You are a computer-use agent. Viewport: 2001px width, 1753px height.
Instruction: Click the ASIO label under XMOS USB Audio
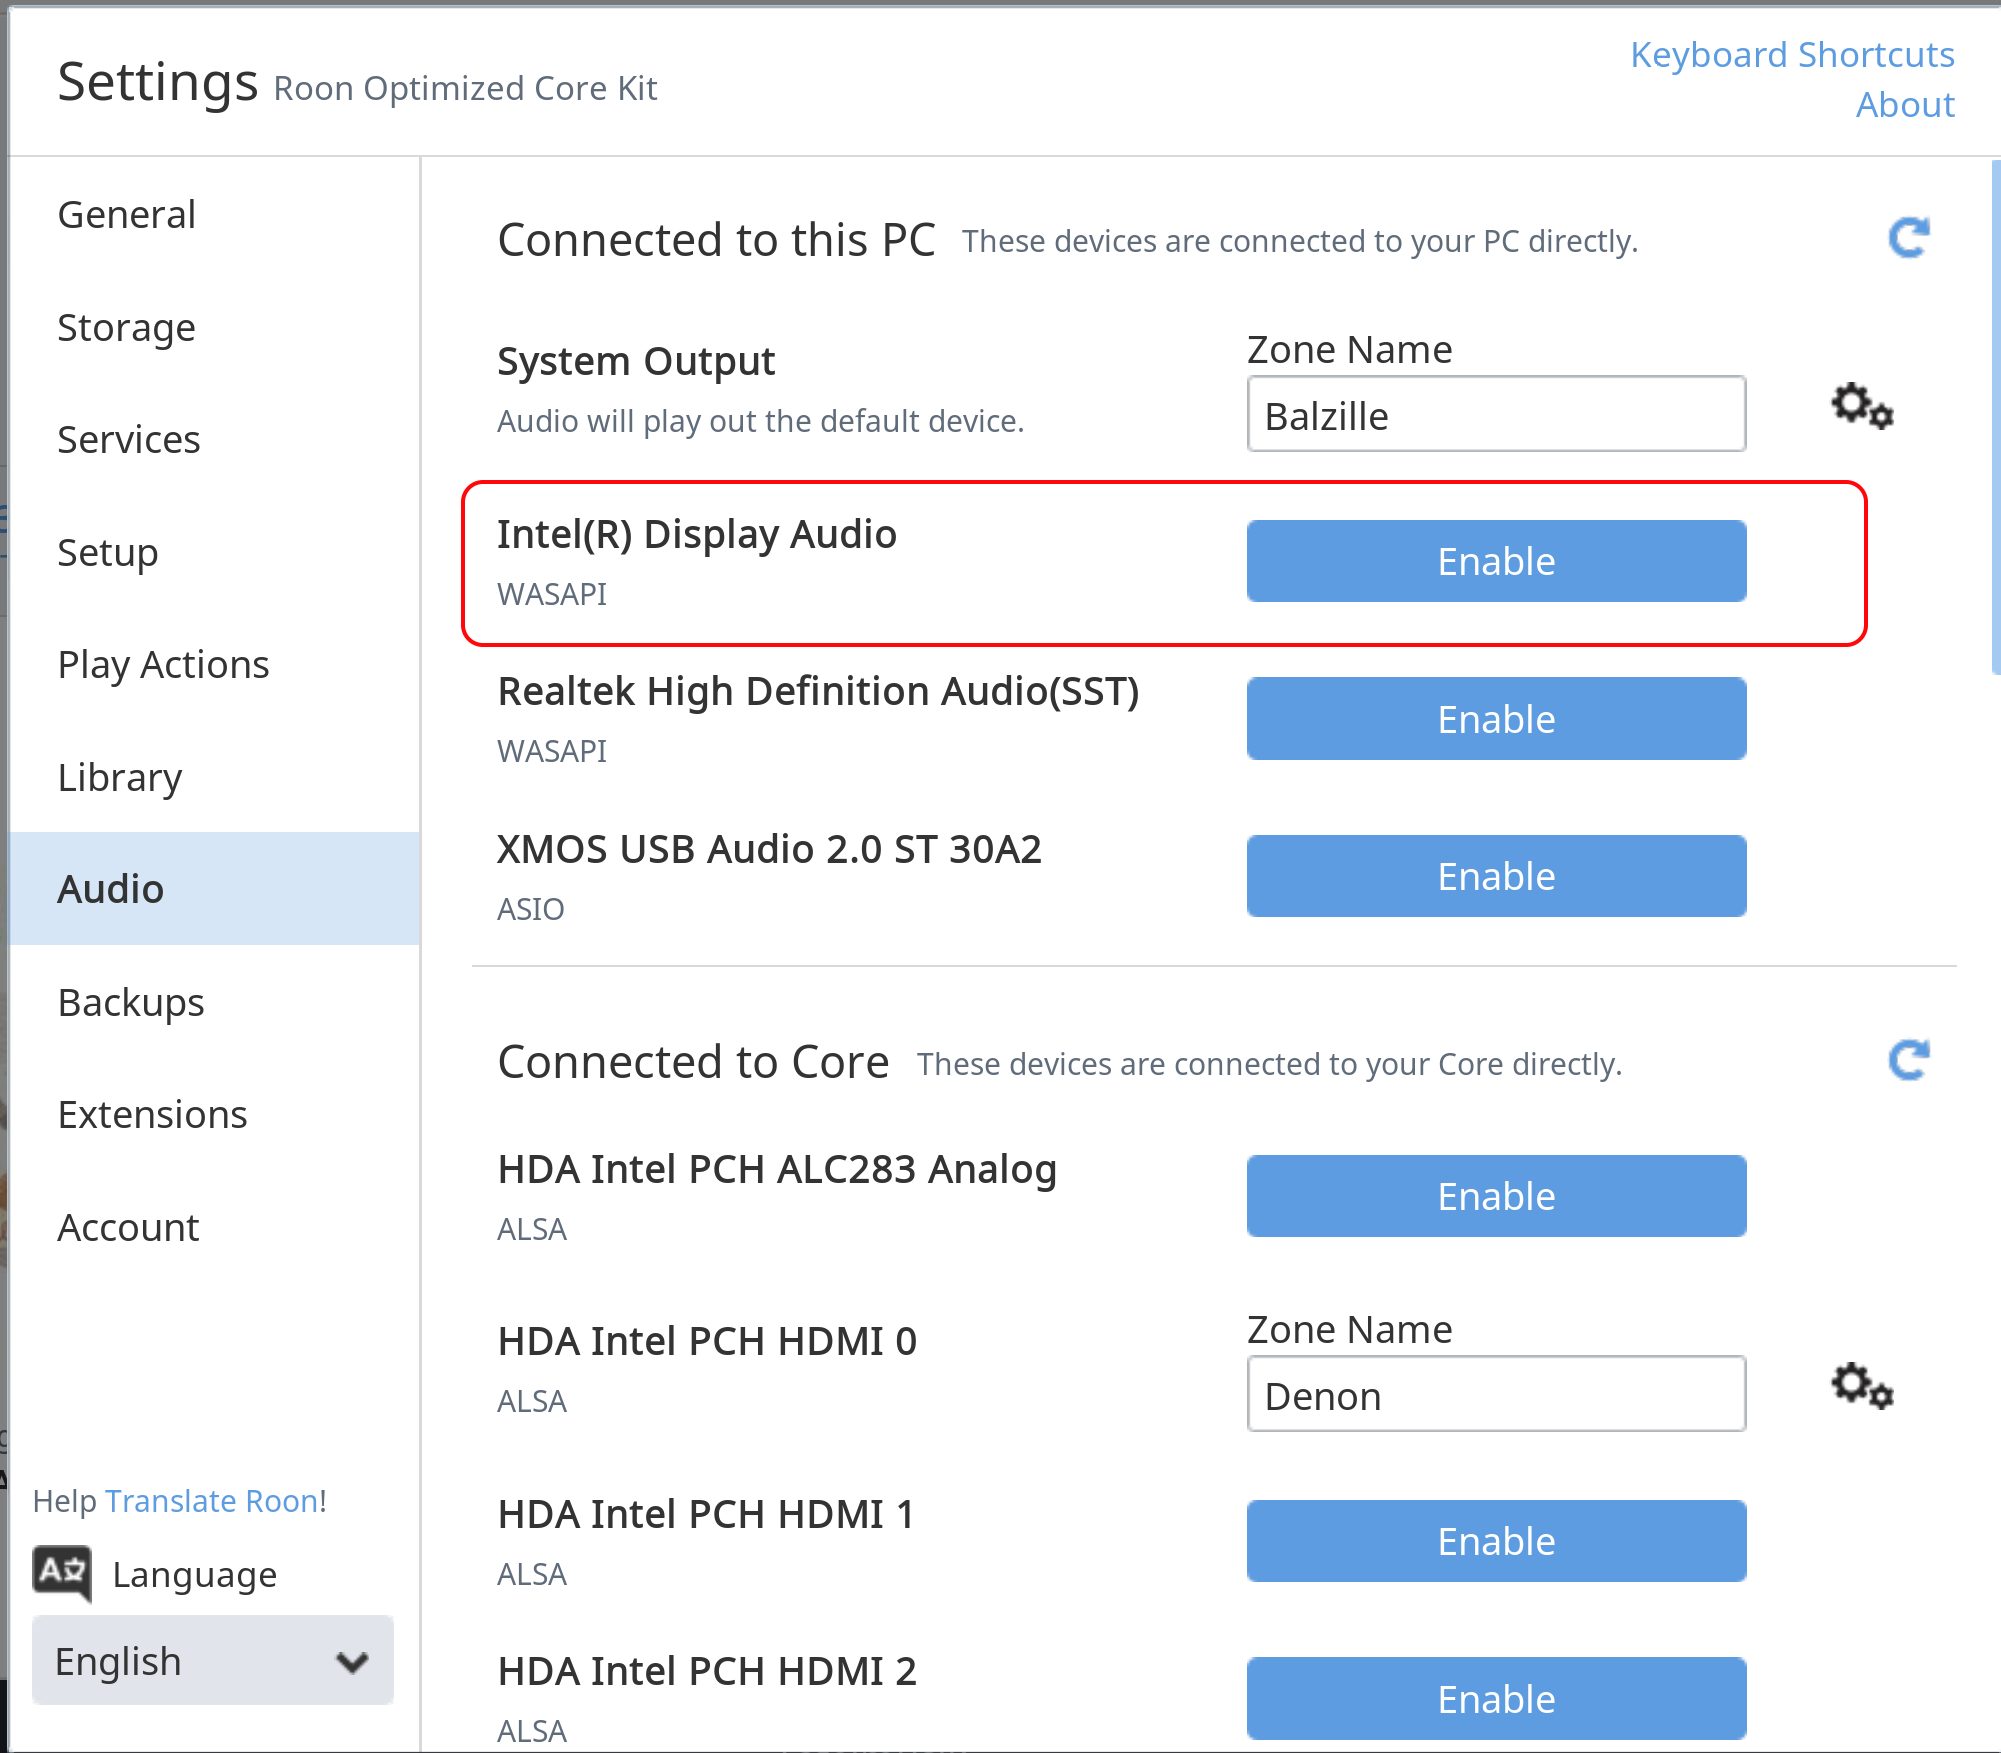[x=531, y=909]
